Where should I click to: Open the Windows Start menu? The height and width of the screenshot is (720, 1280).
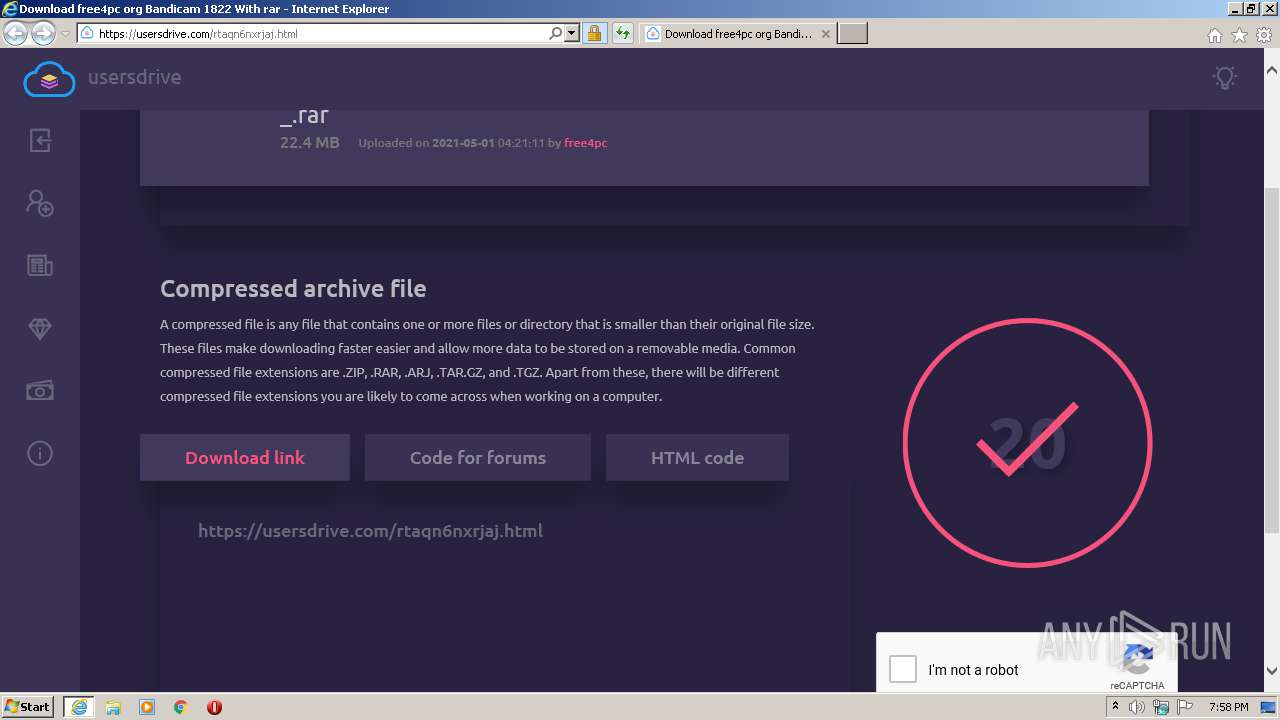28,706
